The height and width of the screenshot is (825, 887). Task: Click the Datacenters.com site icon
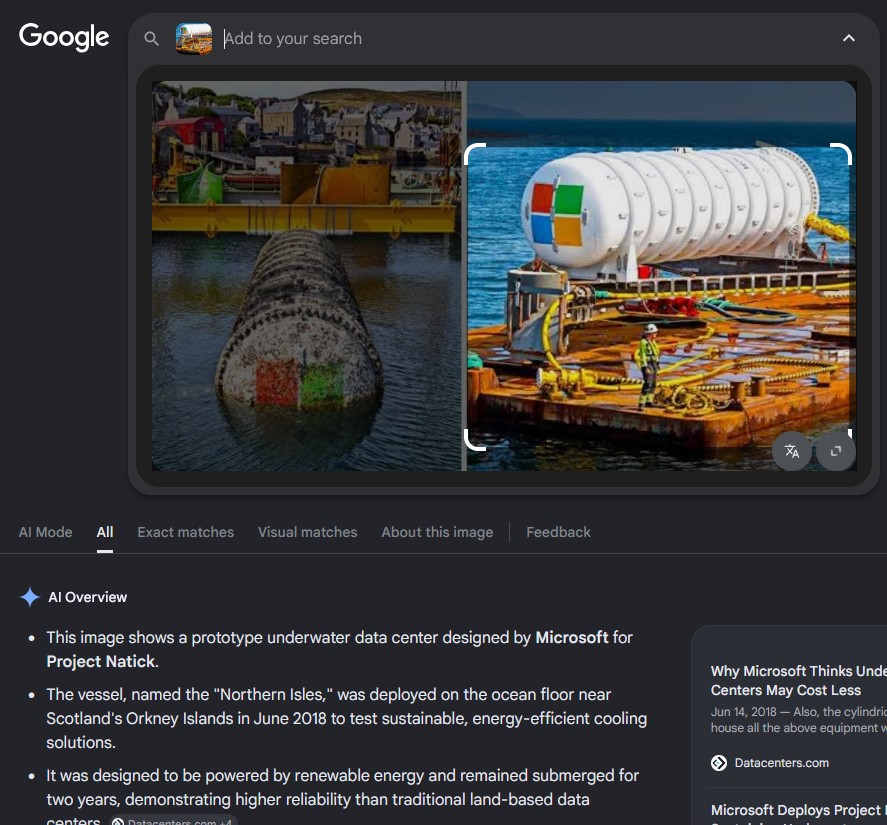pos(718,763)
